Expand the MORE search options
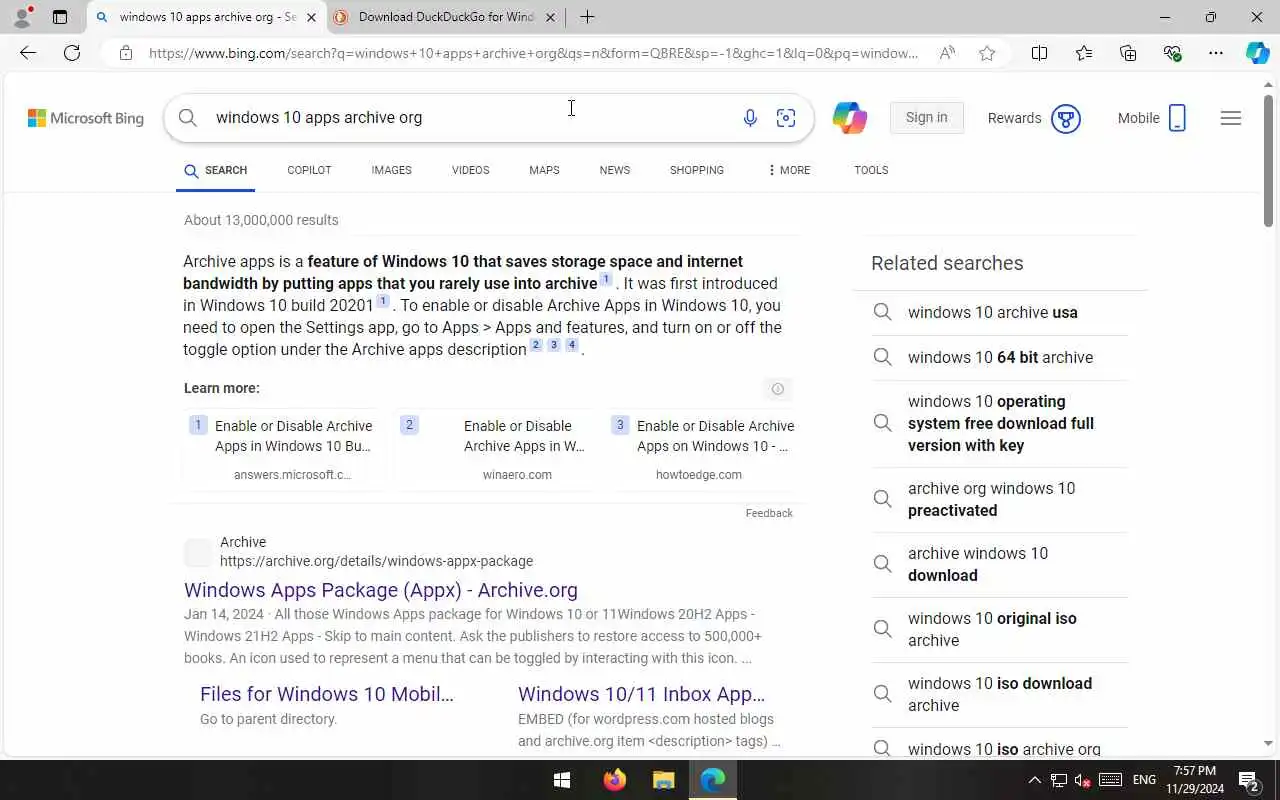This screenshot has height=800, width=1280. pos(789,170)
